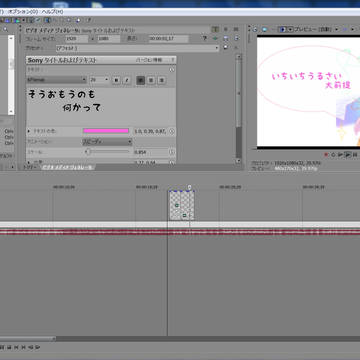Image resolution: width=360 pixels, height=360 pixels.
Task: Click the left panel vertical scrollbar
Action: coord(11,75)
